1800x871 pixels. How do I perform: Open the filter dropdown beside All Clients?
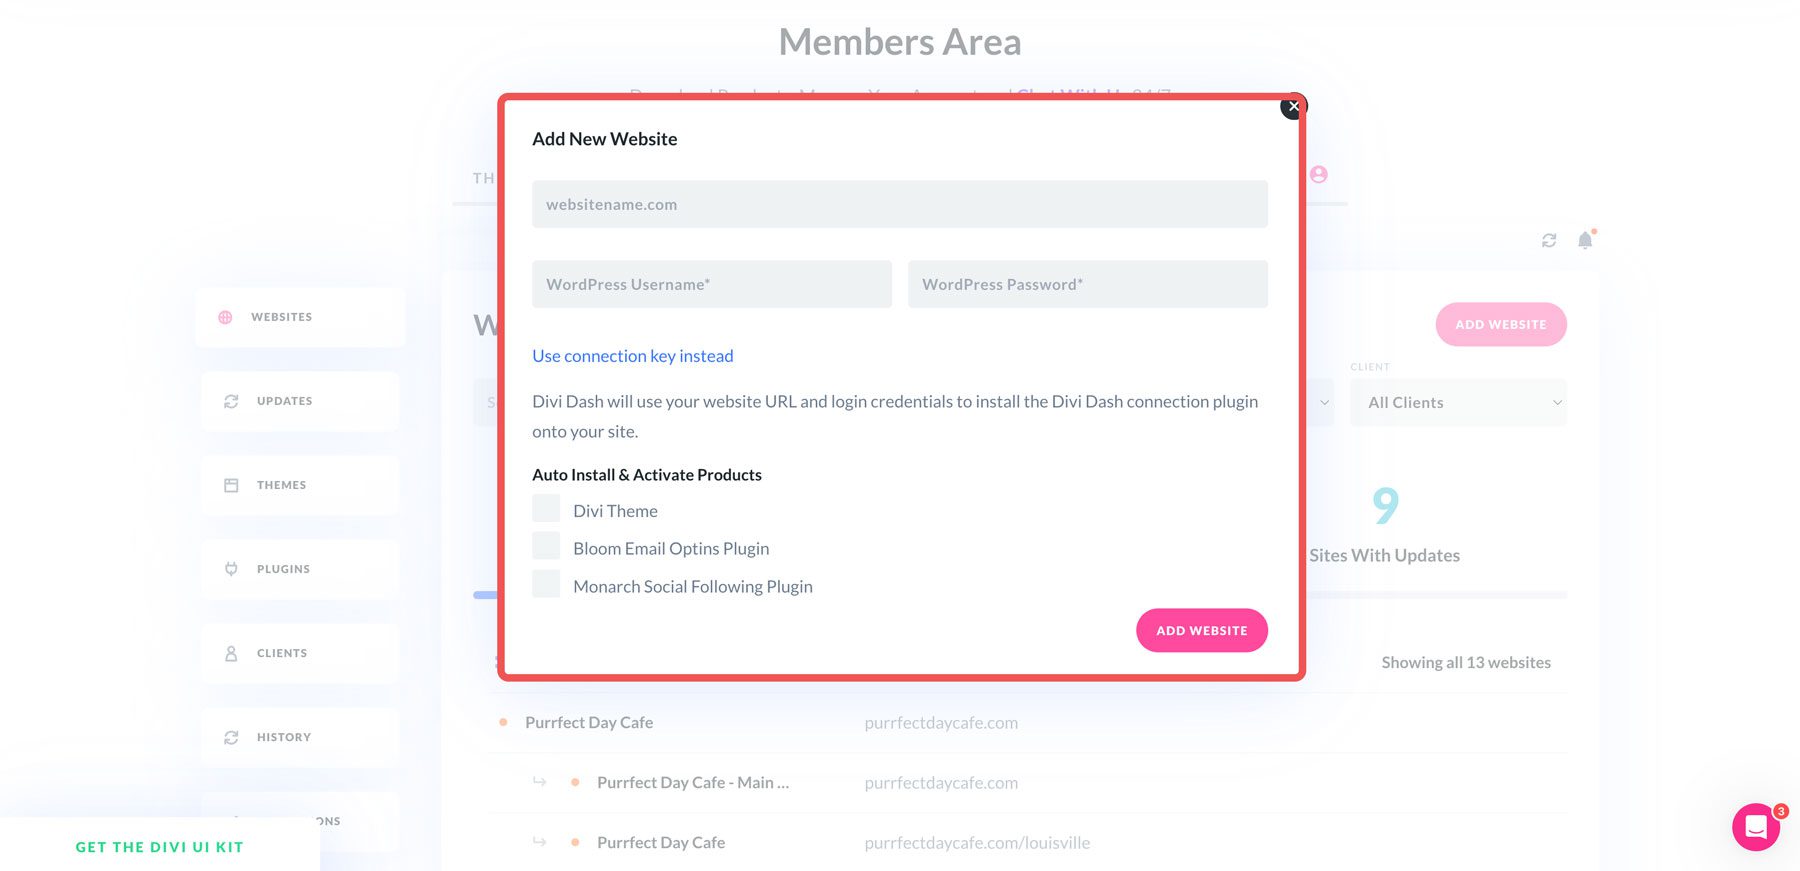point(1324,402)
